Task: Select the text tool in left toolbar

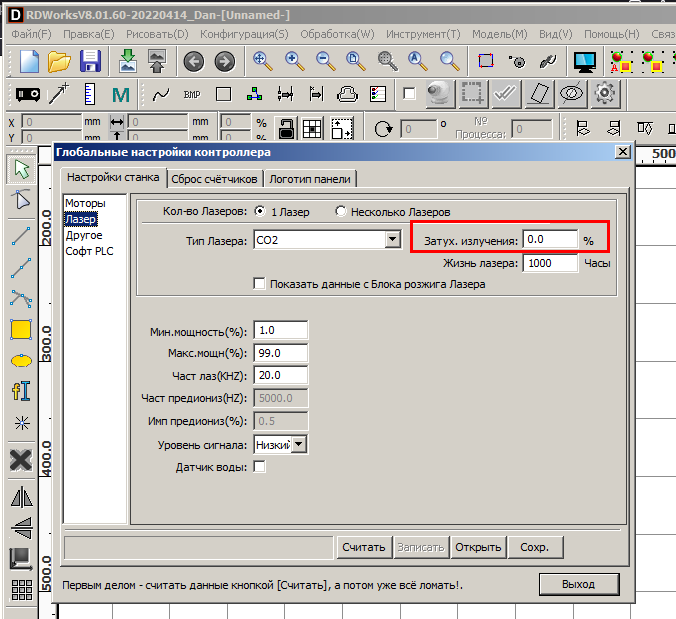Action: pyautogui.click(x=21, y=391)
